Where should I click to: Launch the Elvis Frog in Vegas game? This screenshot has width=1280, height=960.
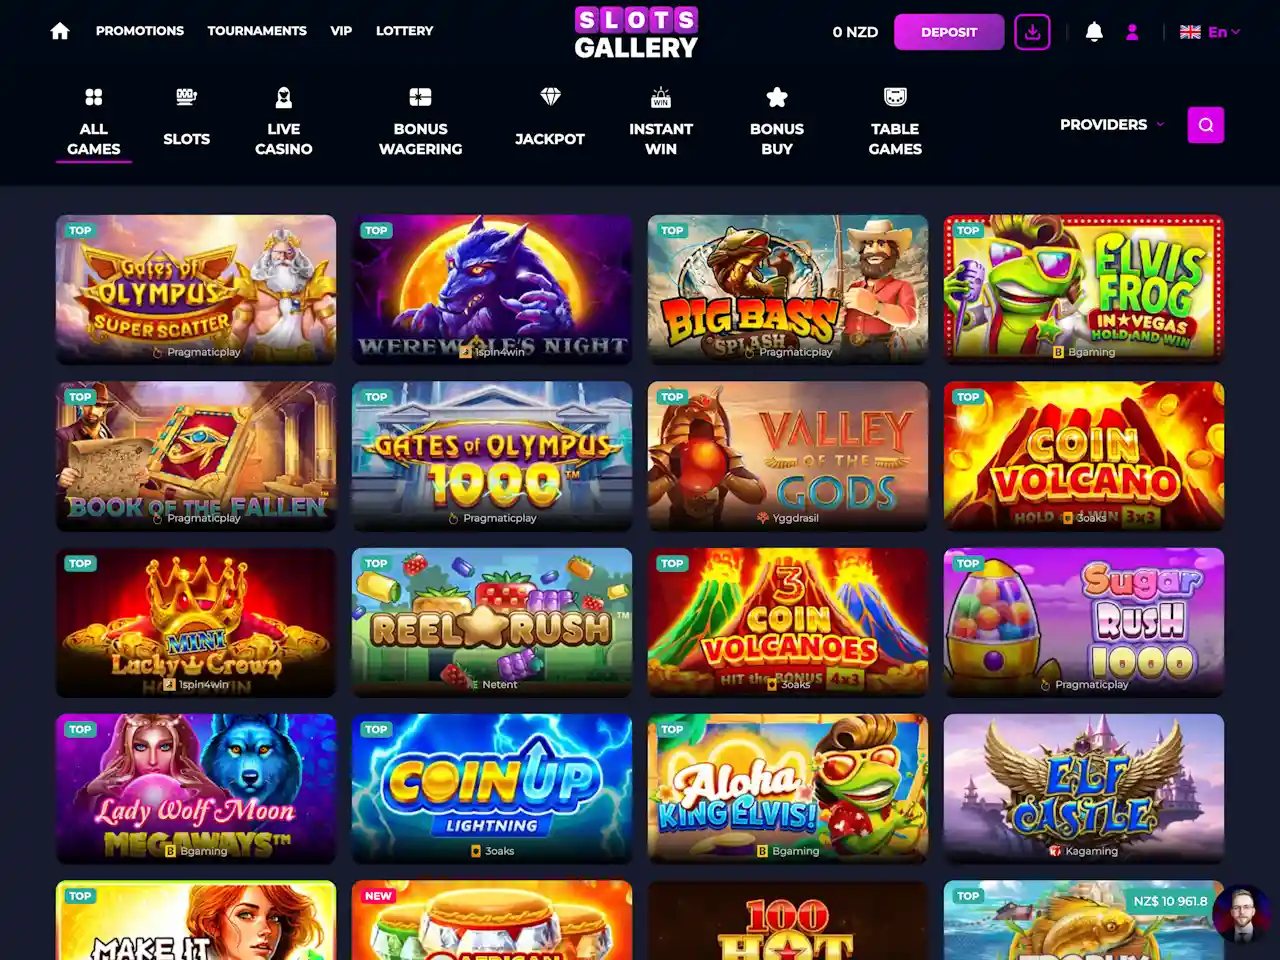coord(1084,288)
